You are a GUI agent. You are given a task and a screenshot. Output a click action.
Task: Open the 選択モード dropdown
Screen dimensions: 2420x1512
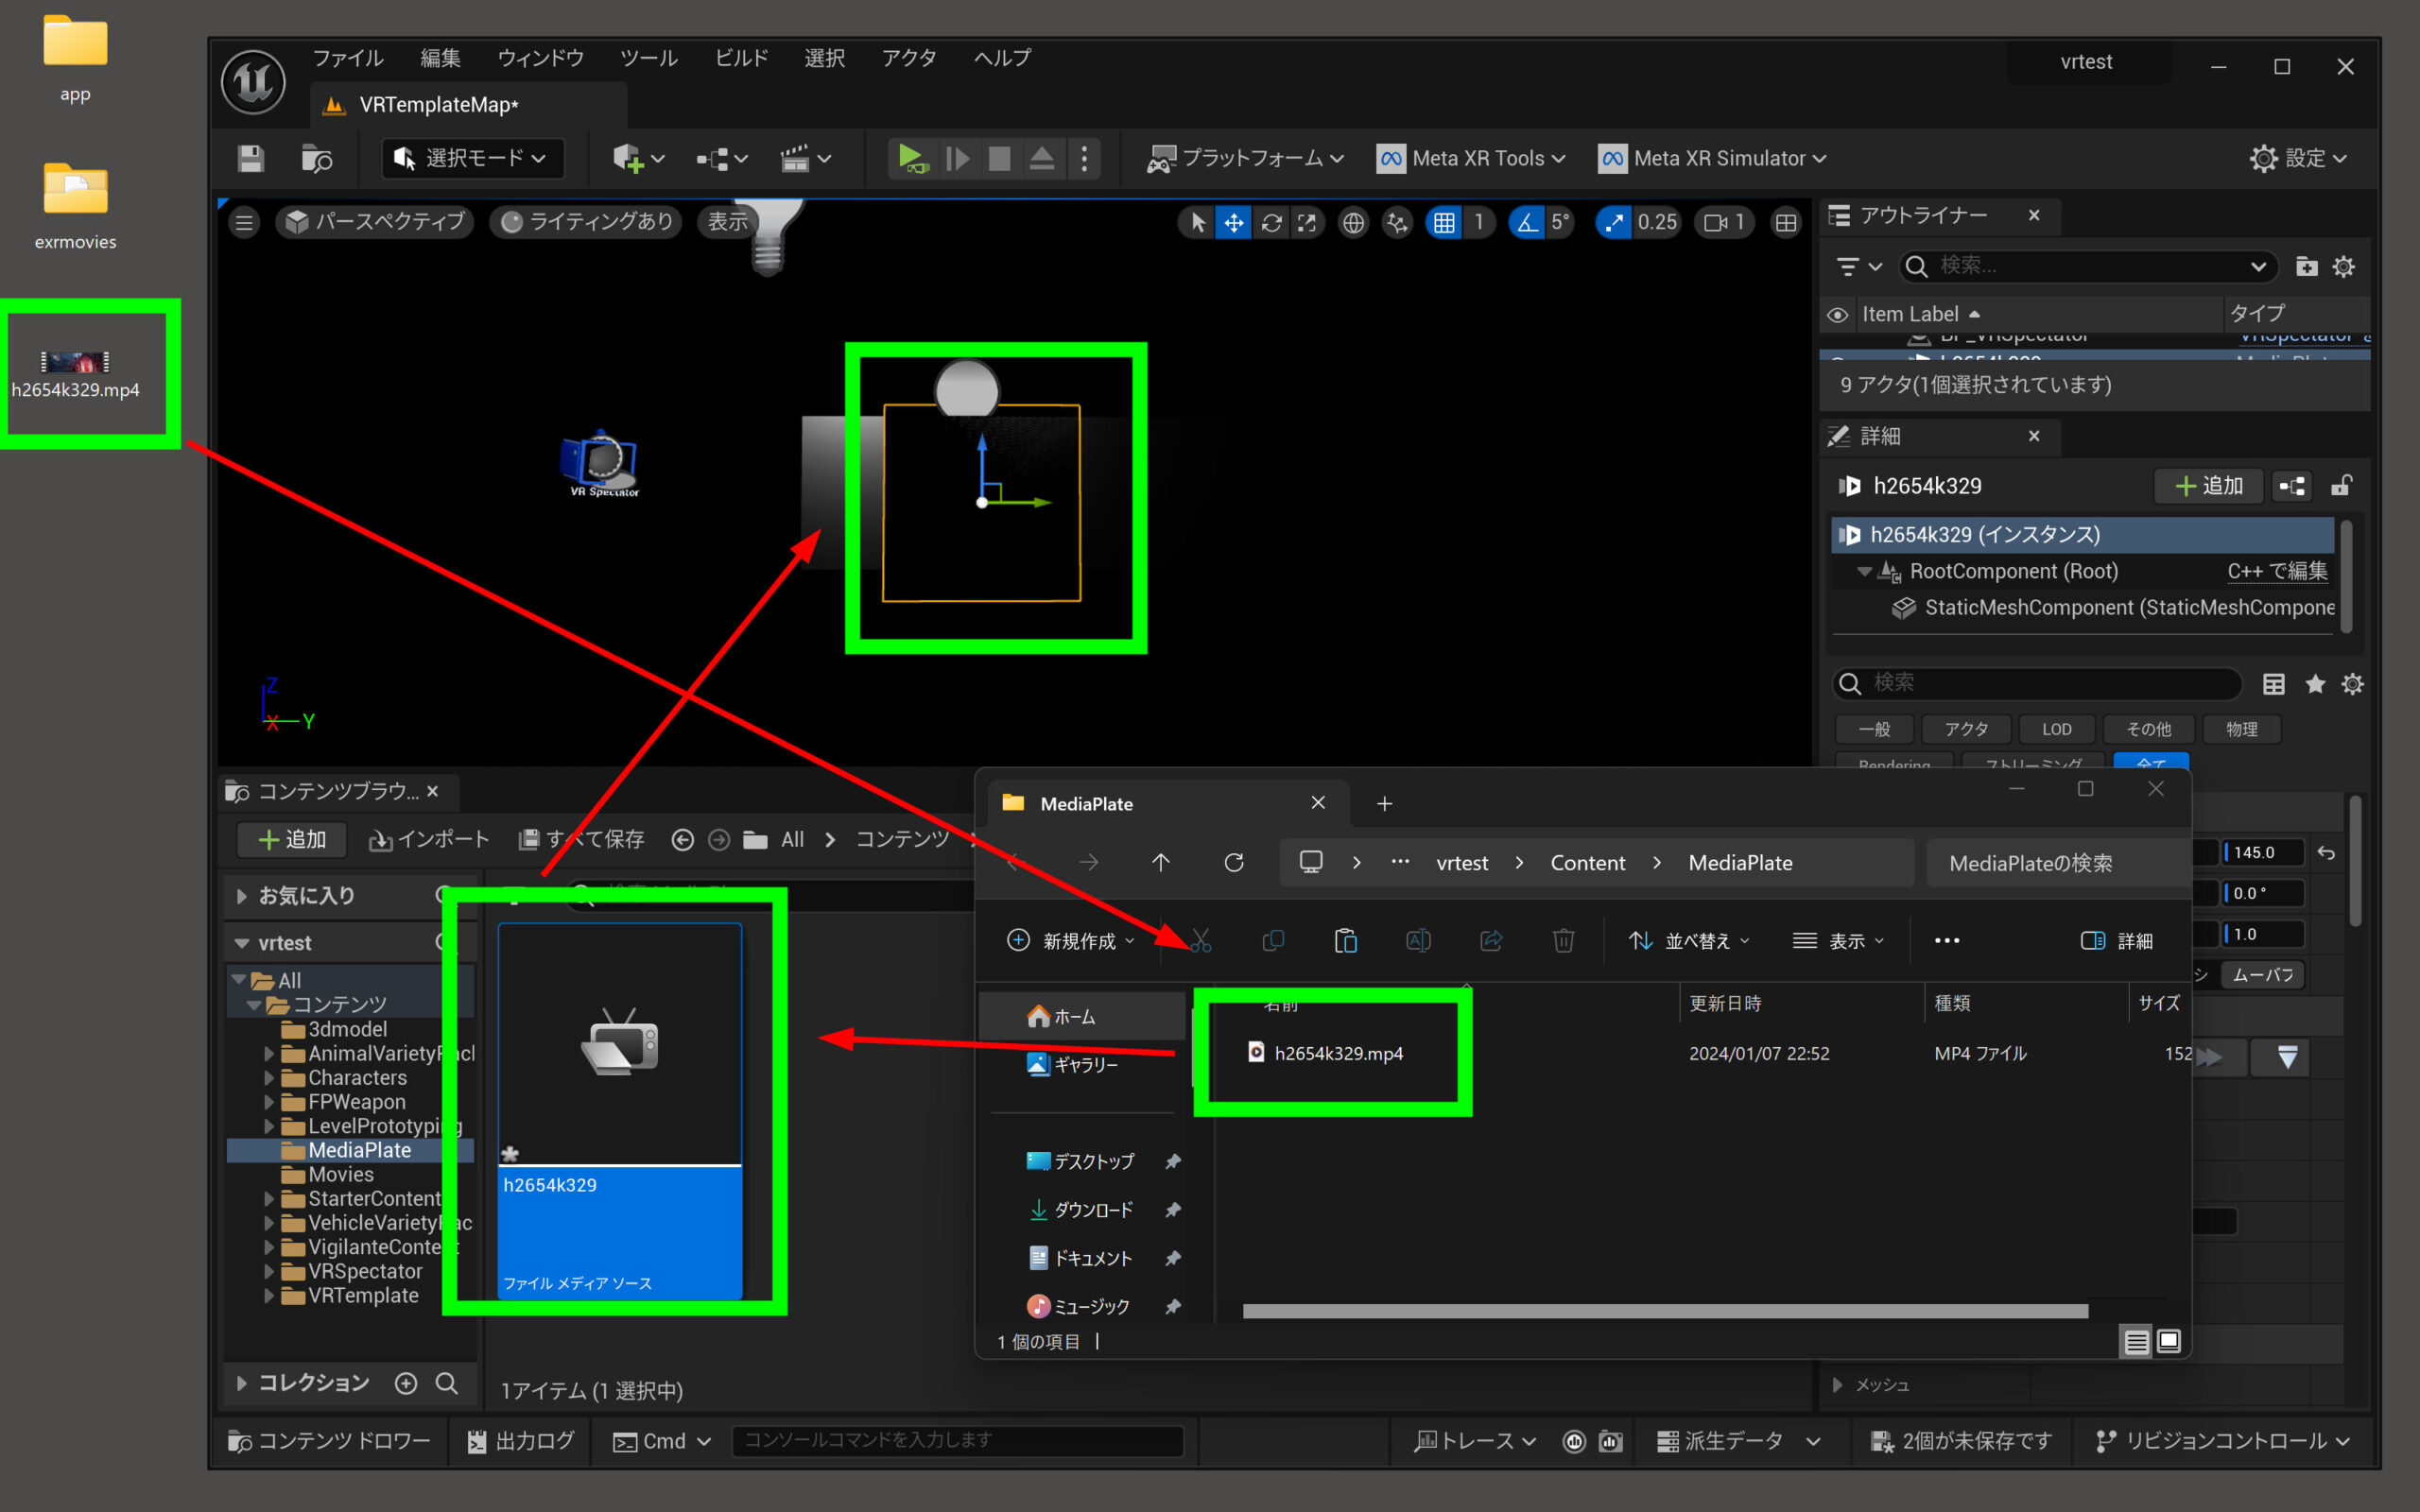pos(472,158)
